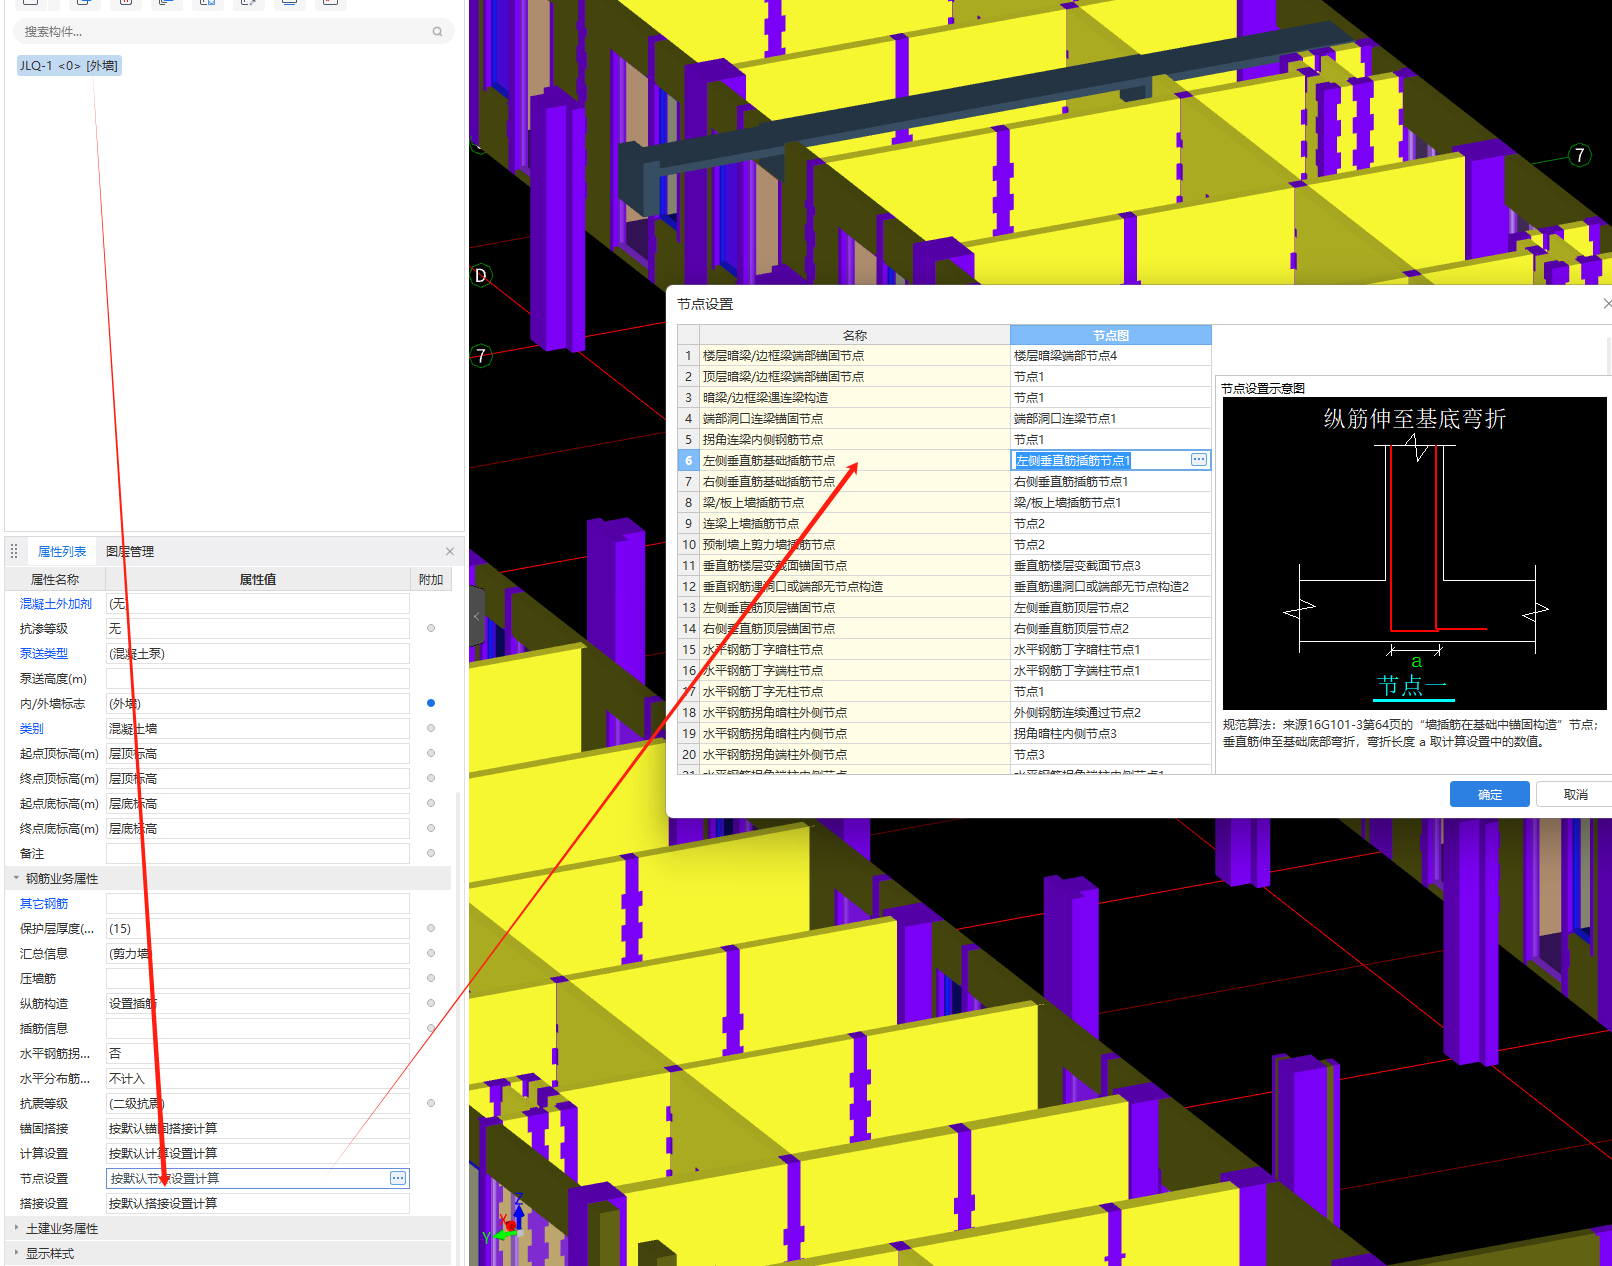Switch to 图层管理 tab
Viewport: 1612px width, 1266px height.
(130, 551)
